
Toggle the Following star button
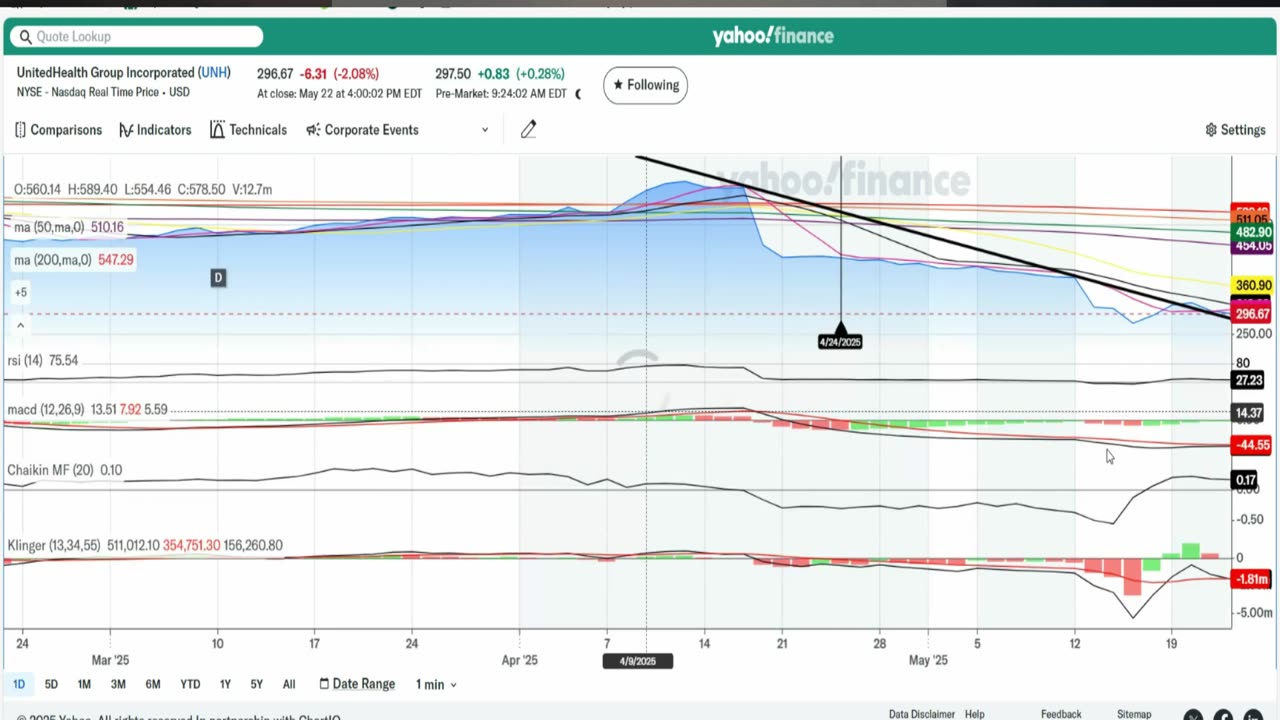coord(645,85)
